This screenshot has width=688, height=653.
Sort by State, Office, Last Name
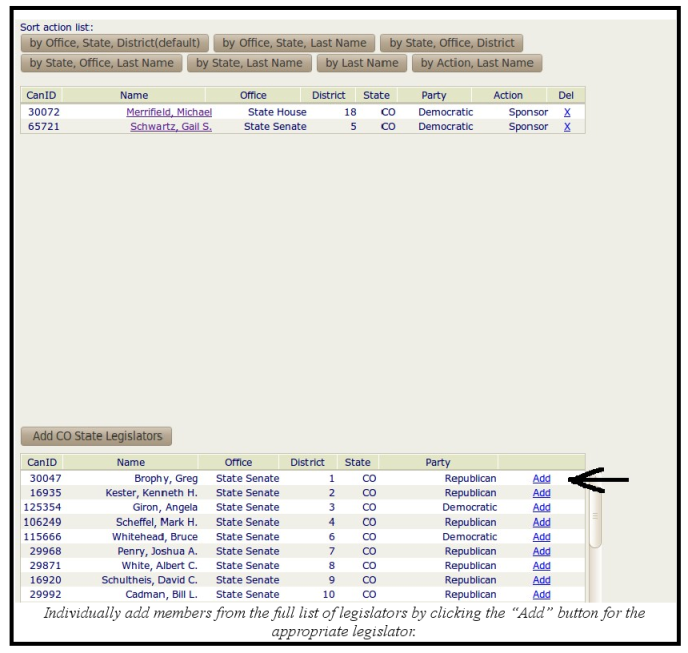(101, 63)
